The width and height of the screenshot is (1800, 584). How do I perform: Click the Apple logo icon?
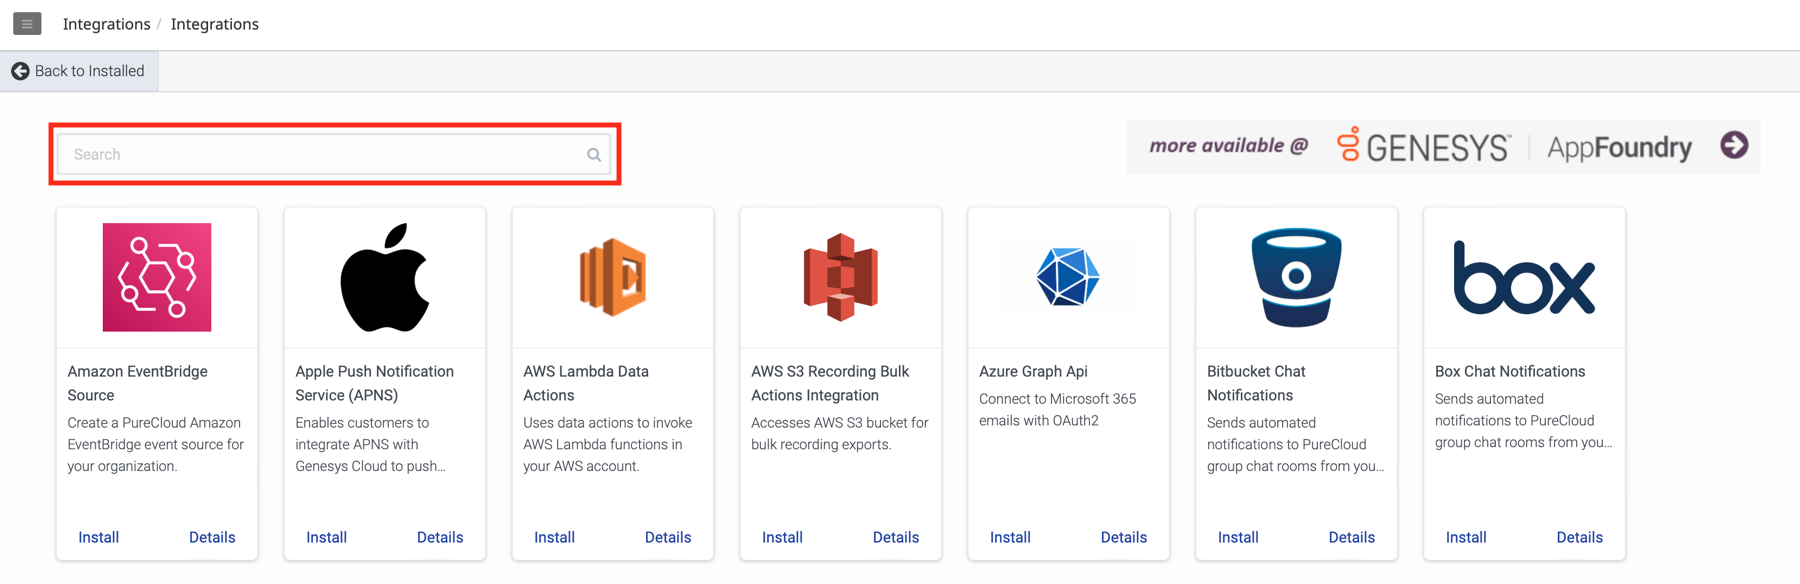(x=385, y=277)
